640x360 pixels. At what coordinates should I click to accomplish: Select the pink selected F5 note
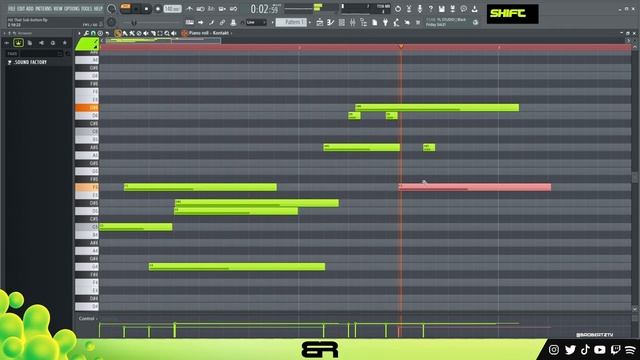tap(475, 187)
